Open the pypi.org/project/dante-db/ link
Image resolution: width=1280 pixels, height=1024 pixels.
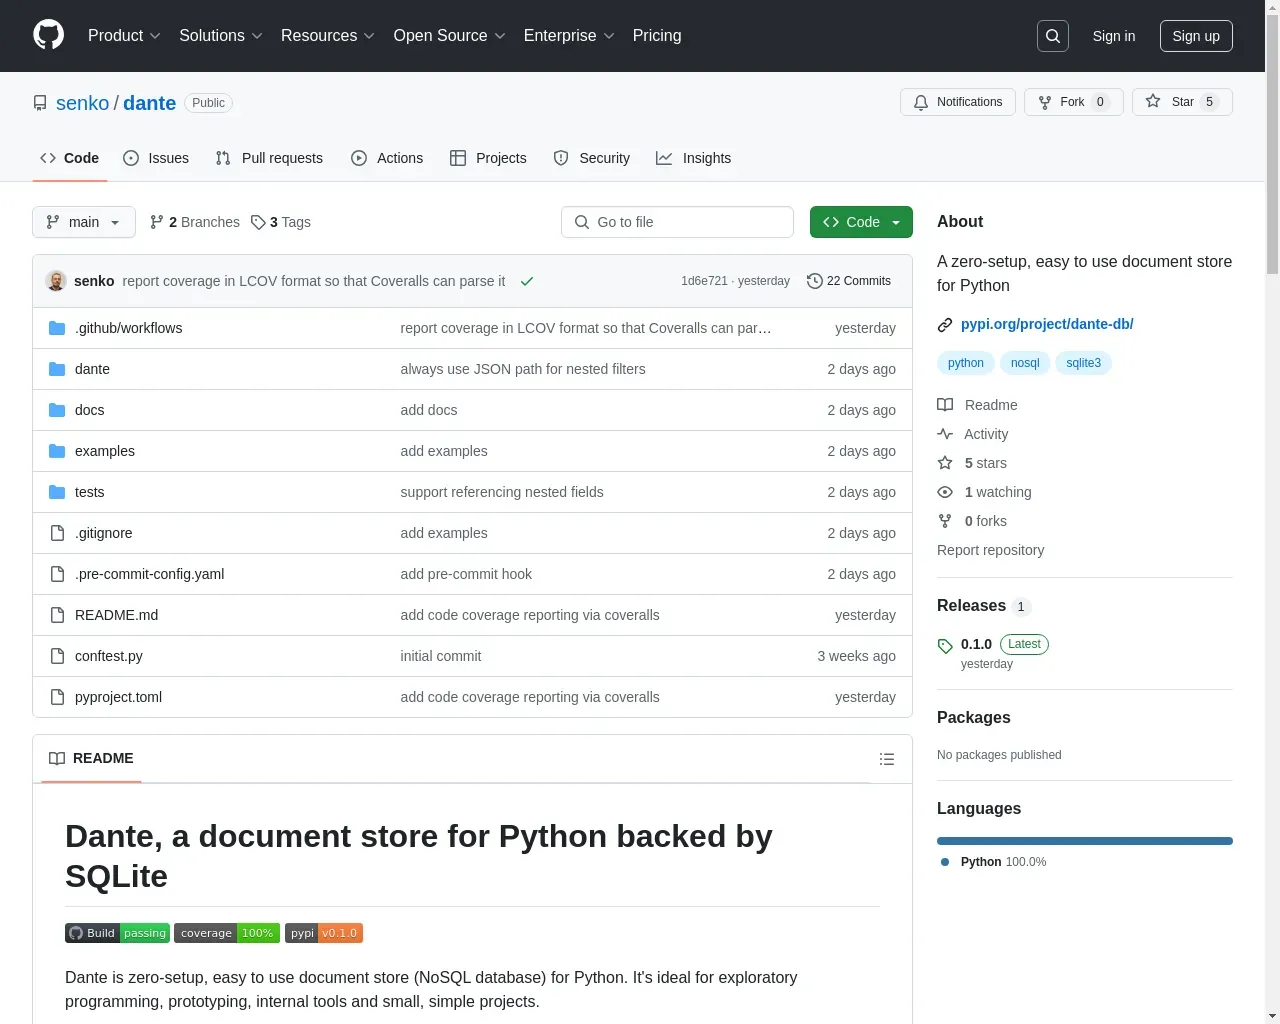pos(1047,324)
